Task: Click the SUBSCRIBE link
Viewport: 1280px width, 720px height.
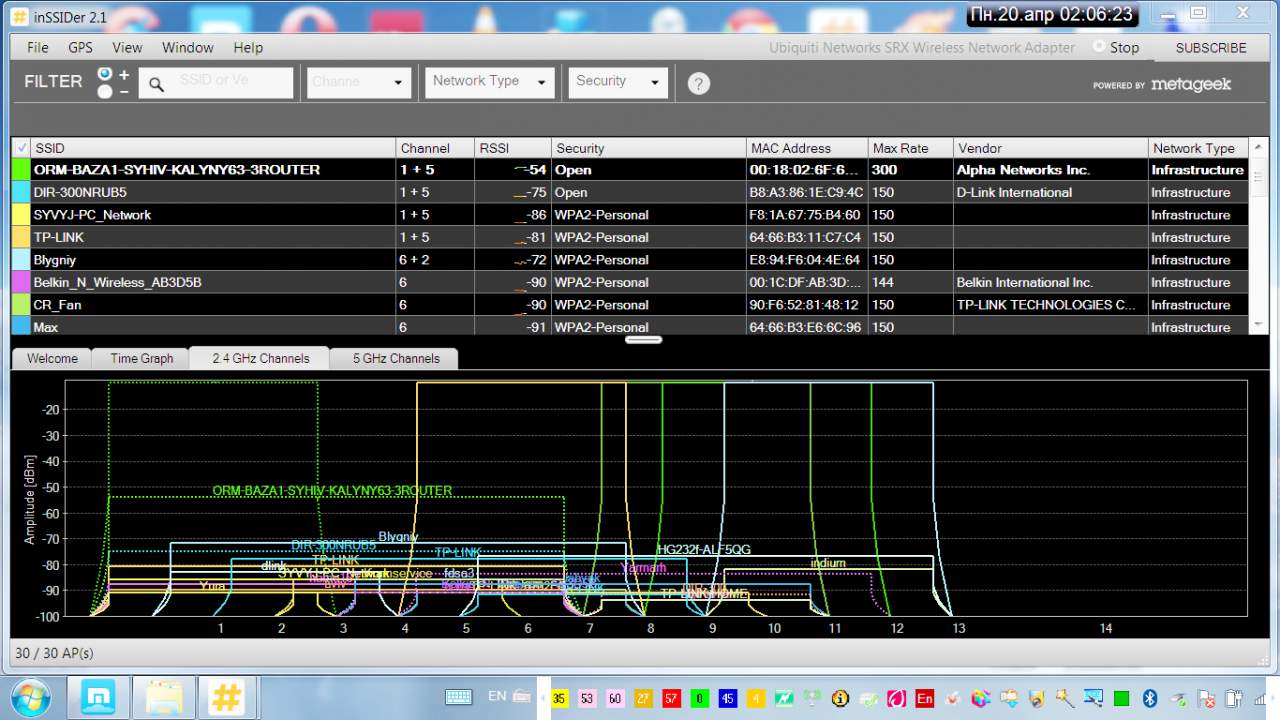Action: (1210, 47)
